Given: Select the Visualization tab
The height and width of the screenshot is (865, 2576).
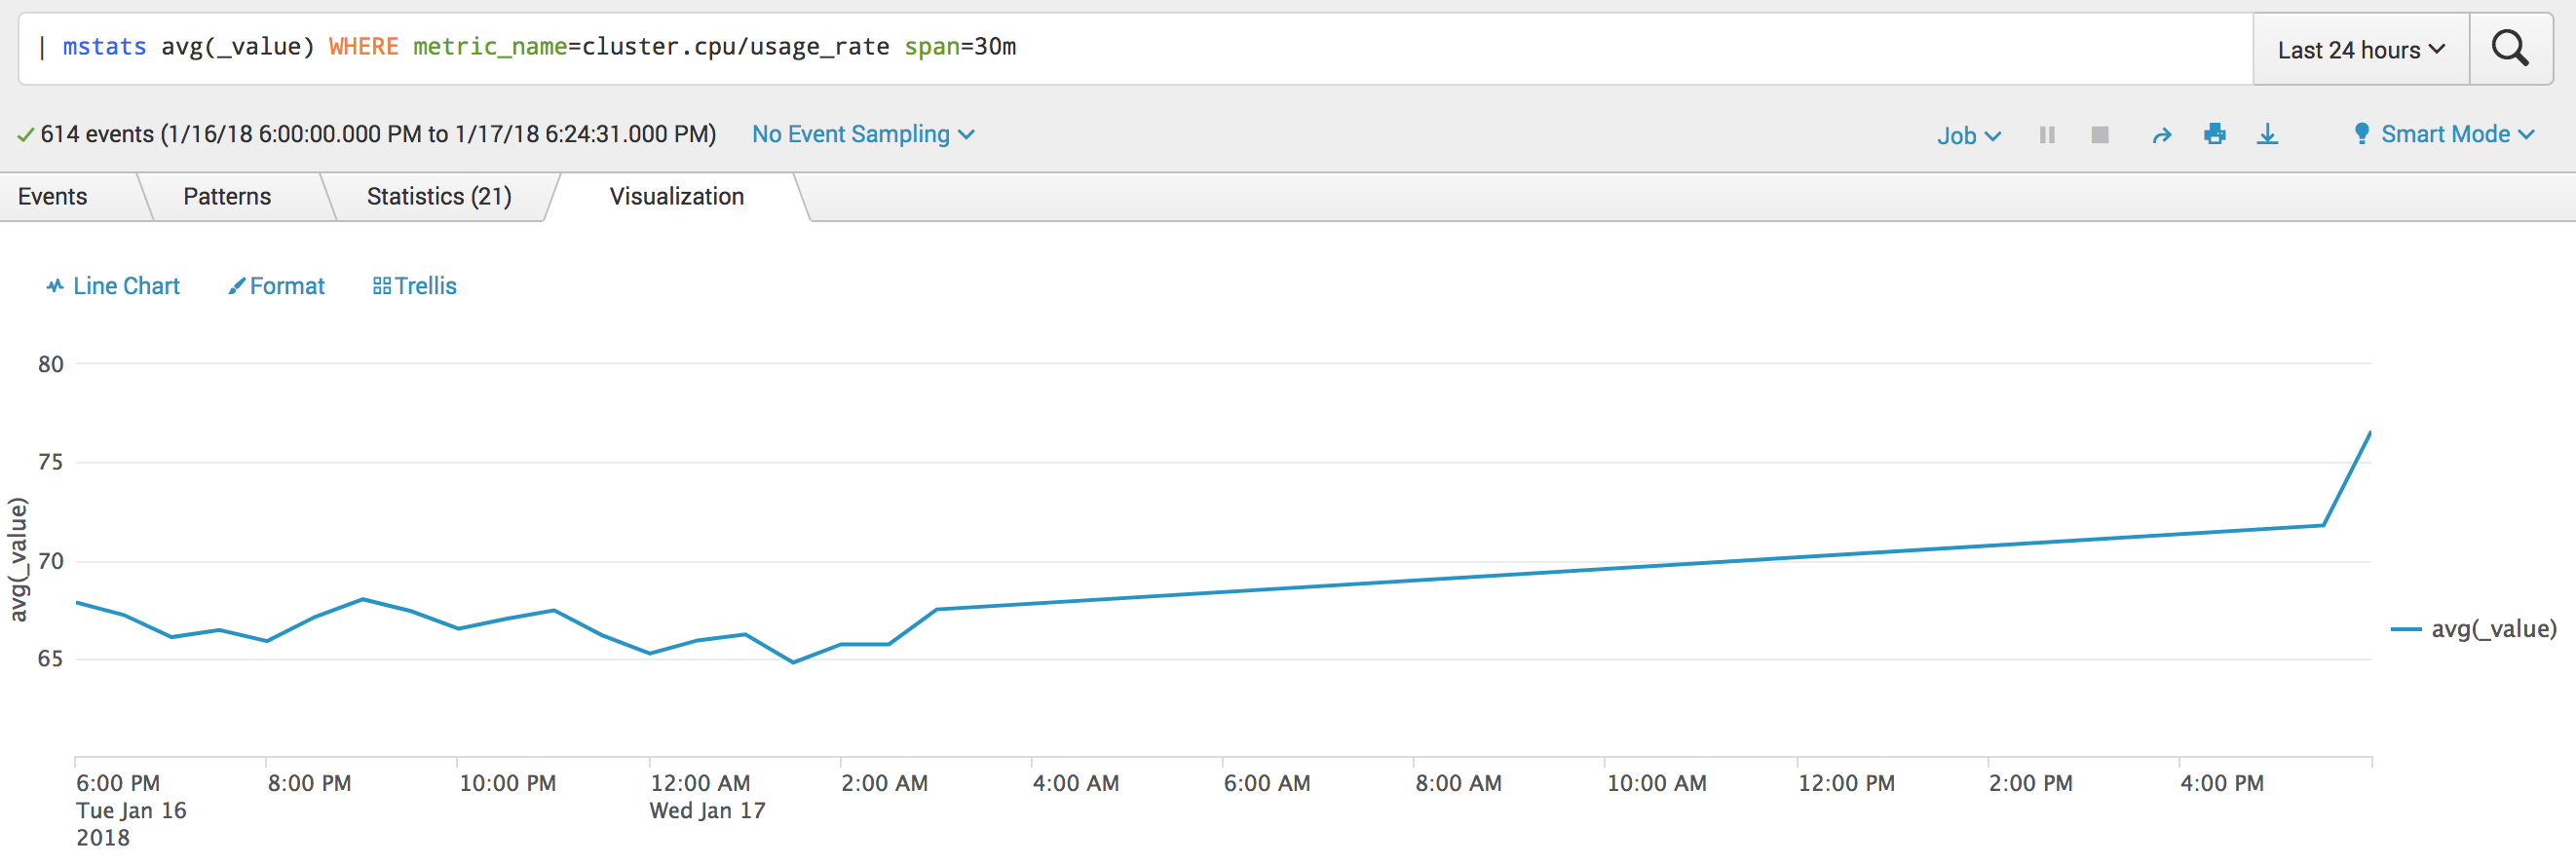Looking at the screenshot, I should 677,196.
